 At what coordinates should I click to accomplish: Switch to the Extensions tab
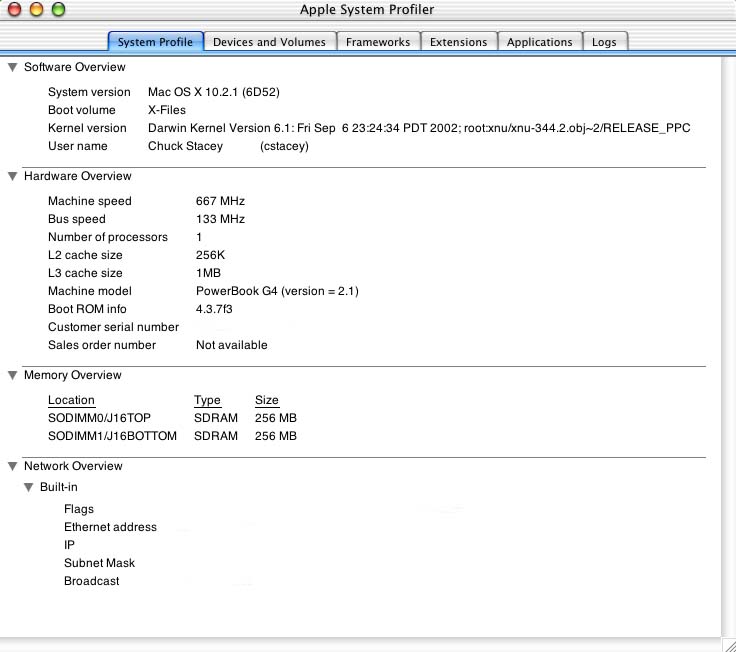[x=459, y=42]
